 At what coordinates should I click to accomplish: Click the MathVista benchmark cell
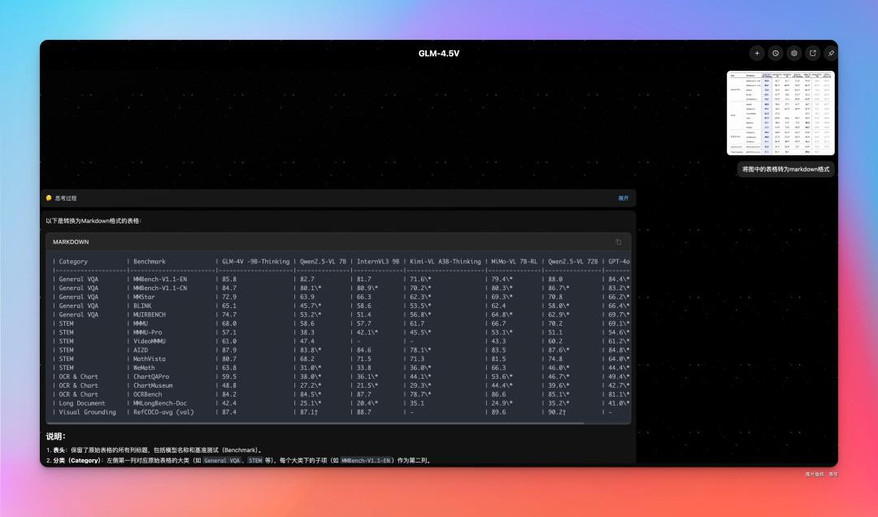150,359
